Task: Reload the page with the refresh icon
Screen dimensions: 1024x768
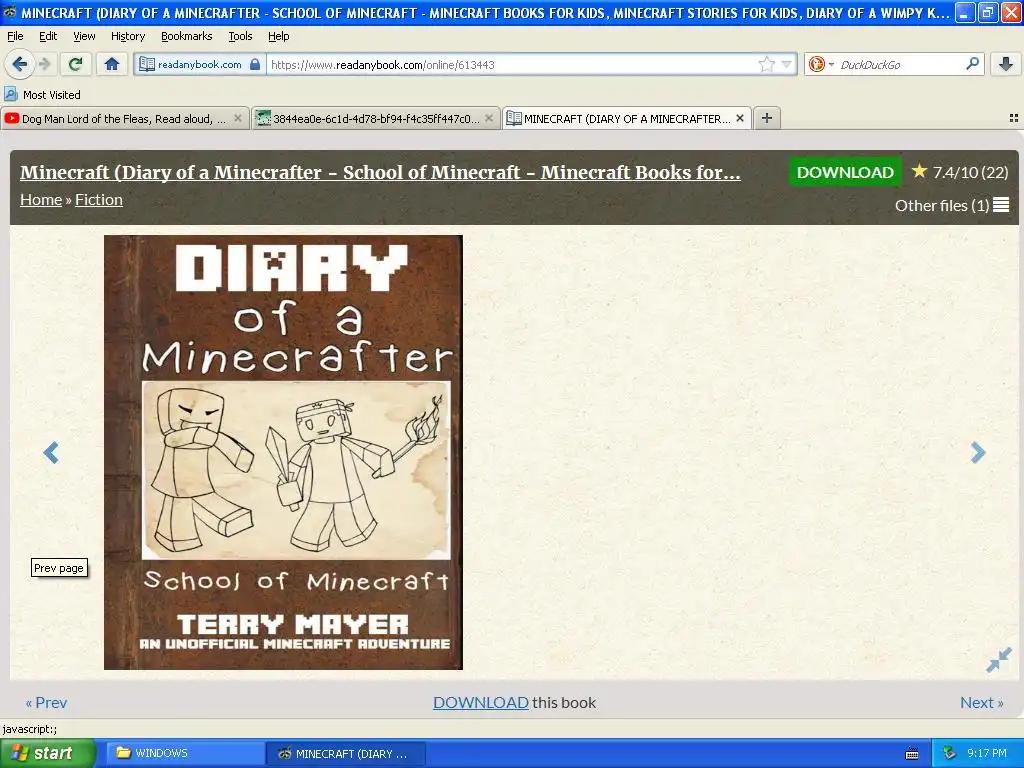Action: 76,64
